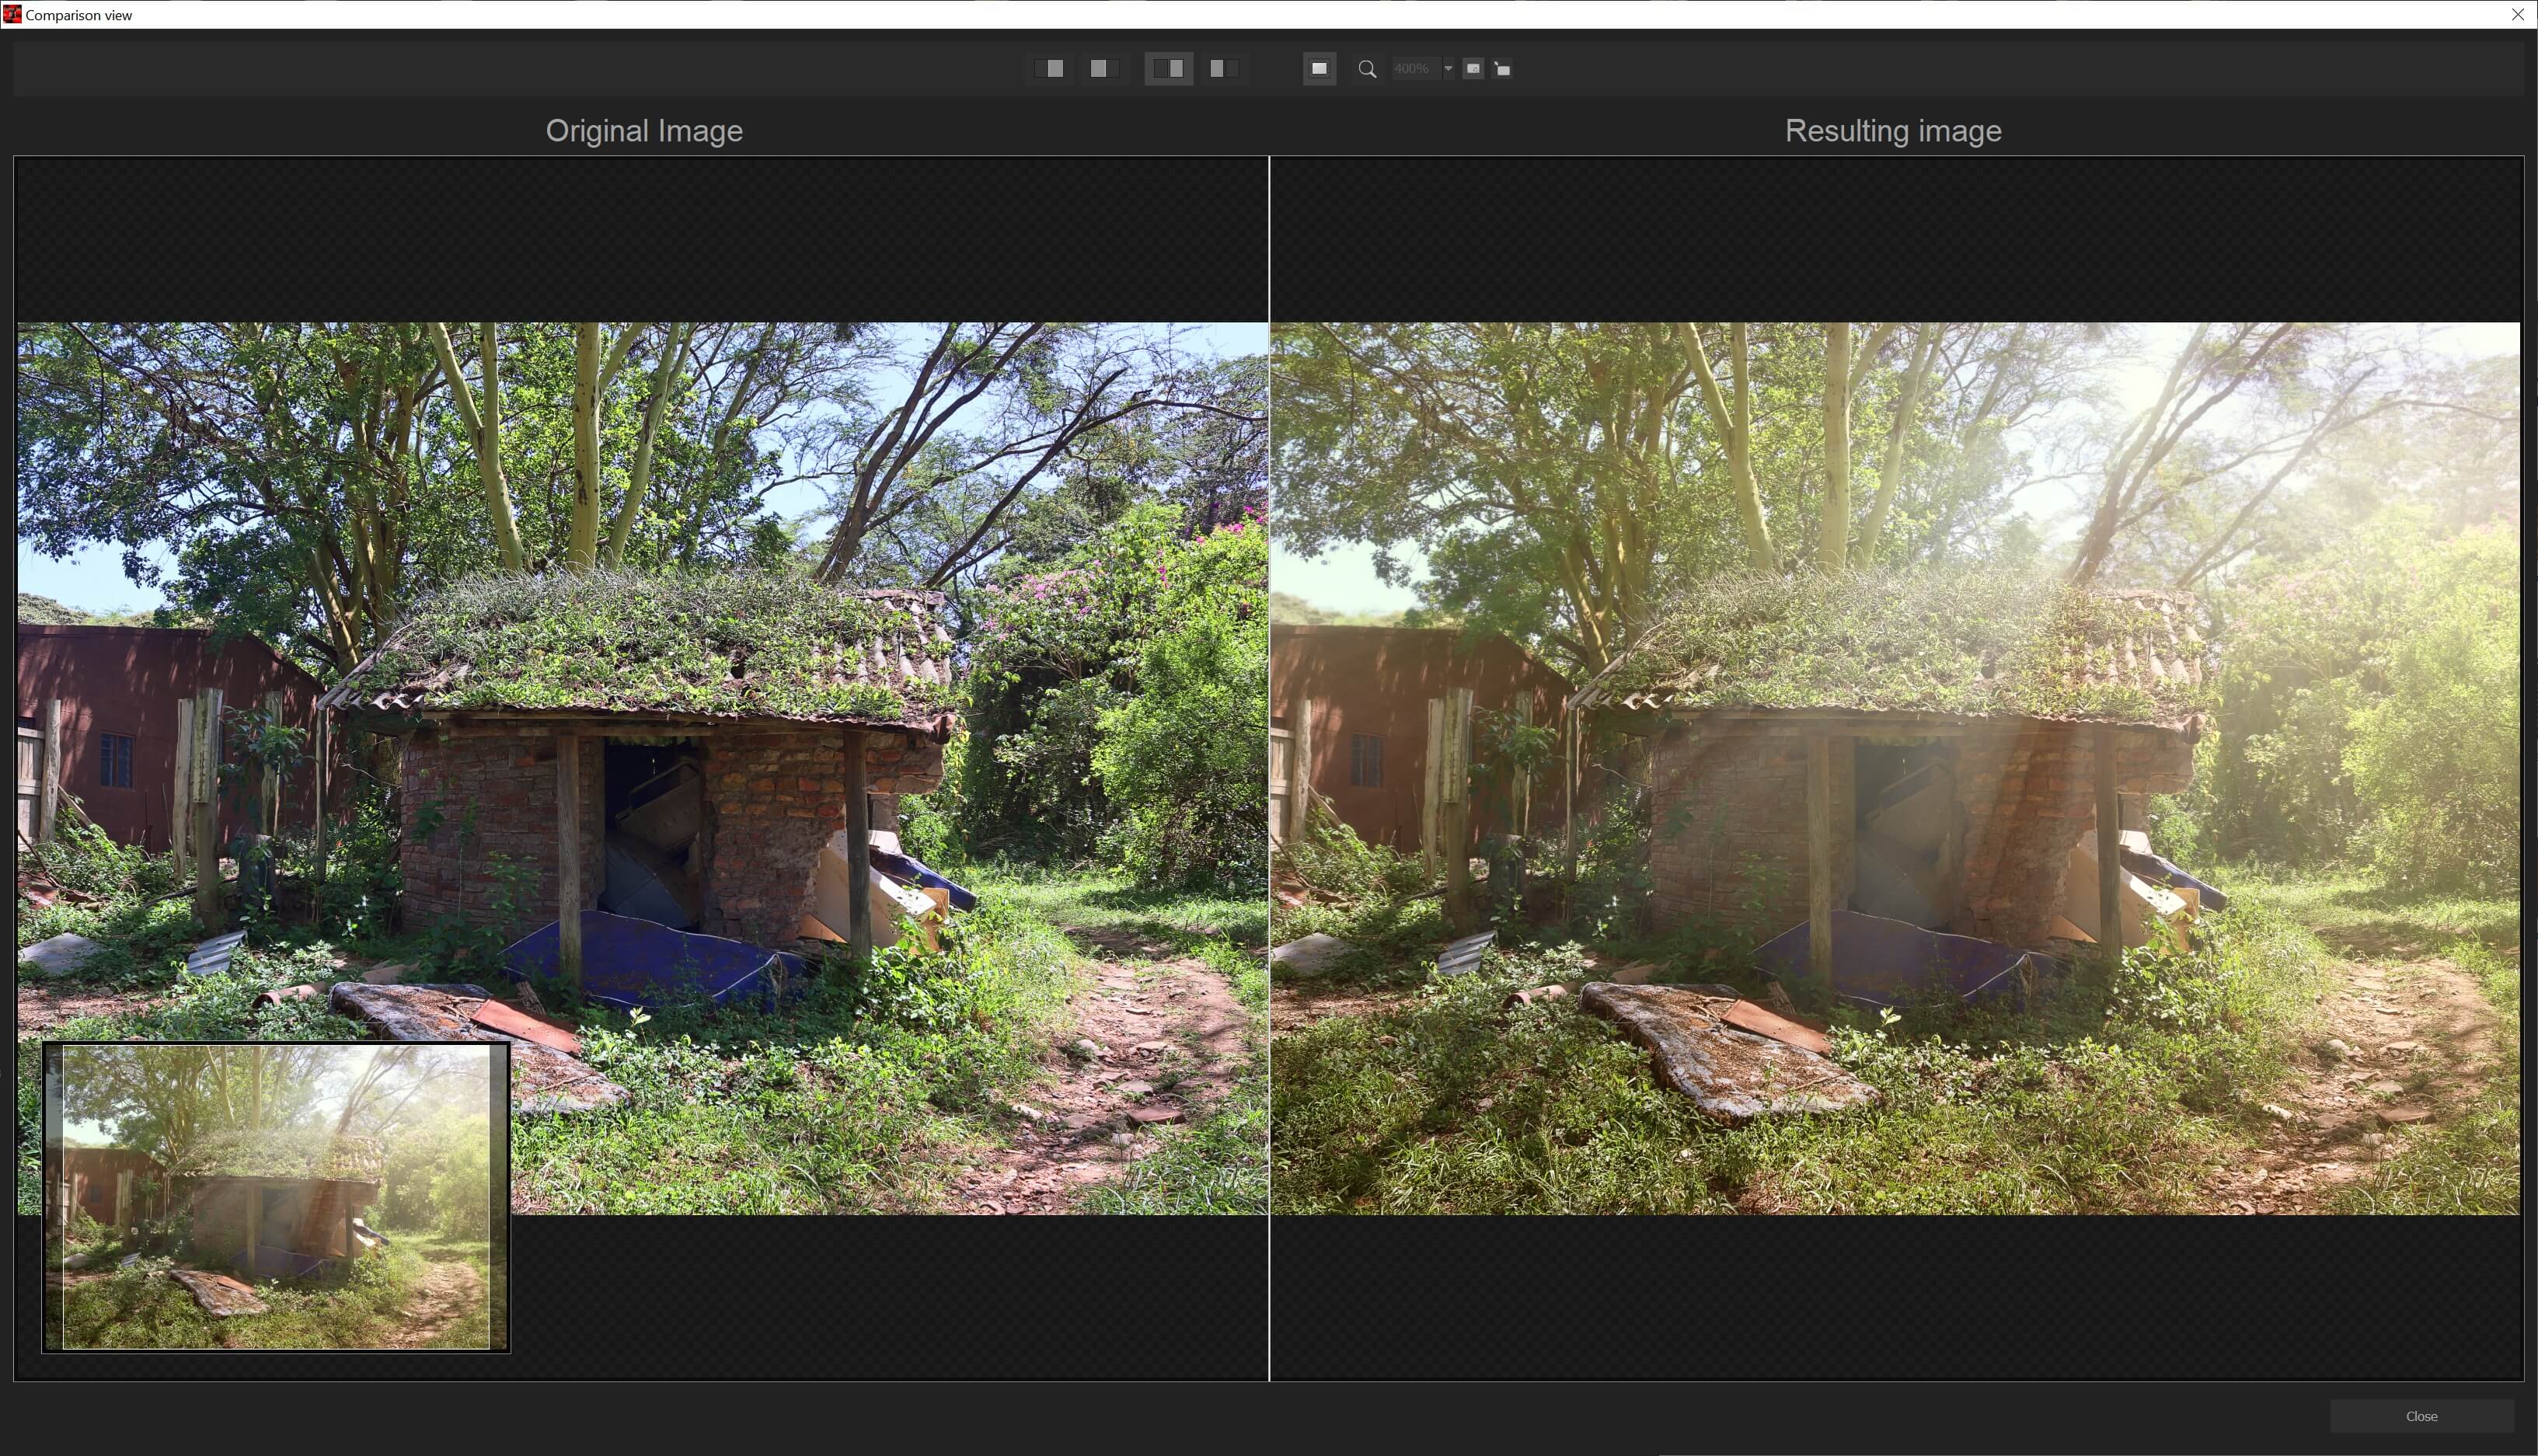2538x1456 pixels.
Task: Select the Original Image pane header
Action: 644,130
